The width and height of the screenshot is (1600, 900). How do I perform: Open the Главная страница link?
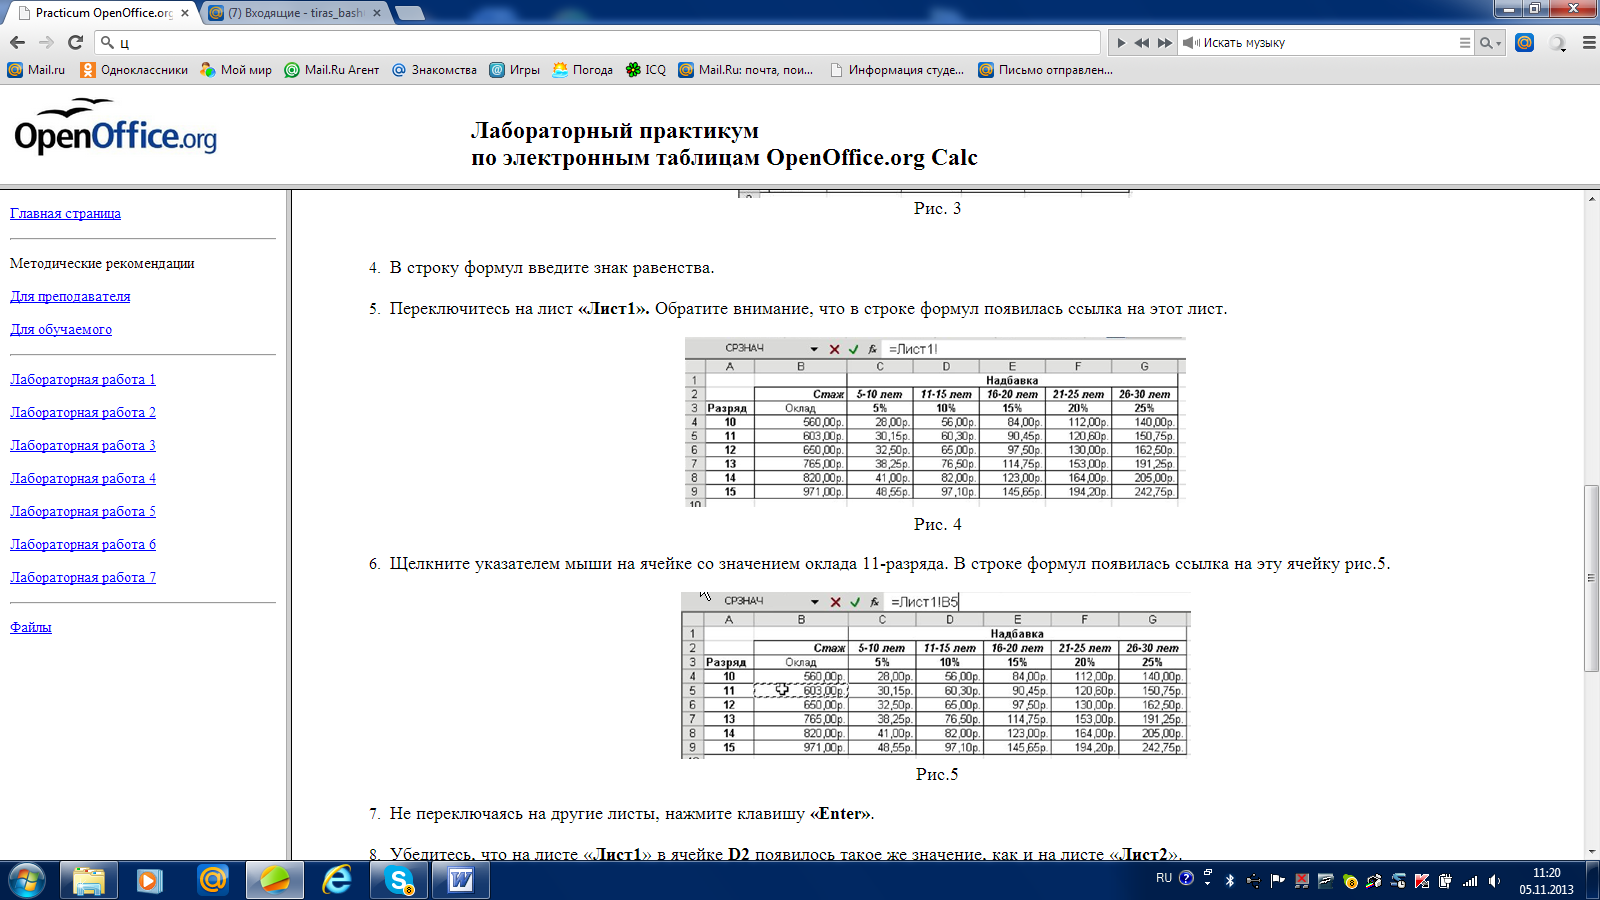65,213
